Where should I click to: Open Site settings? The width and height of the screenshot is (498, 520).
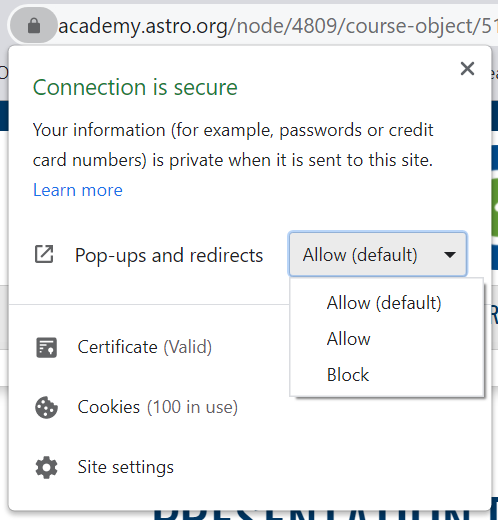(x=126, y=467)
